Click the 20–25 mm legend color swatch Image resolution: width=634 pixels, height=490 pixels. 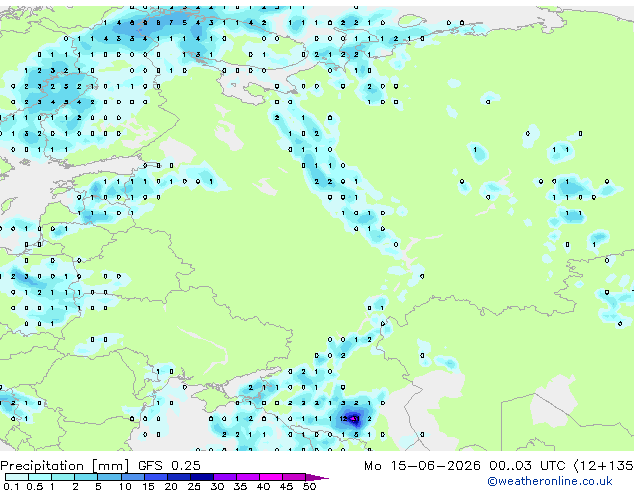178,477
